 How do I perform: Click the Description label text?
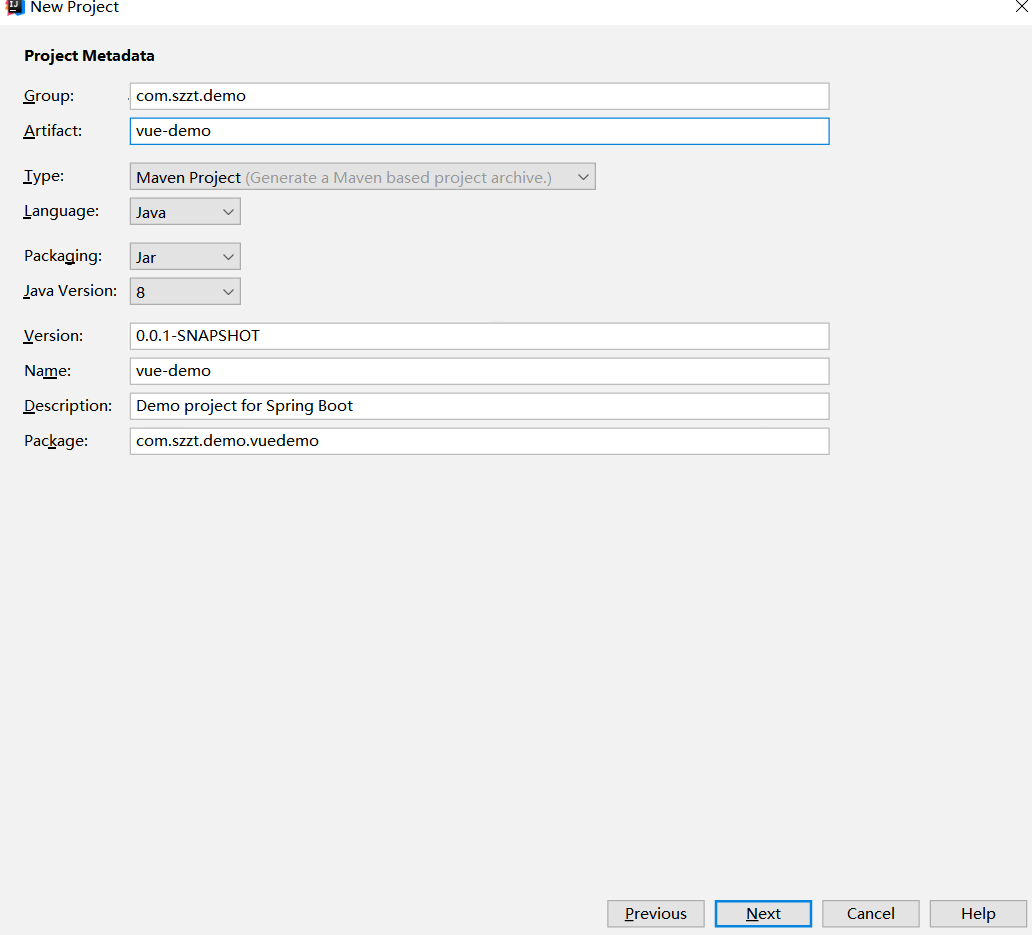pos(68,406)
